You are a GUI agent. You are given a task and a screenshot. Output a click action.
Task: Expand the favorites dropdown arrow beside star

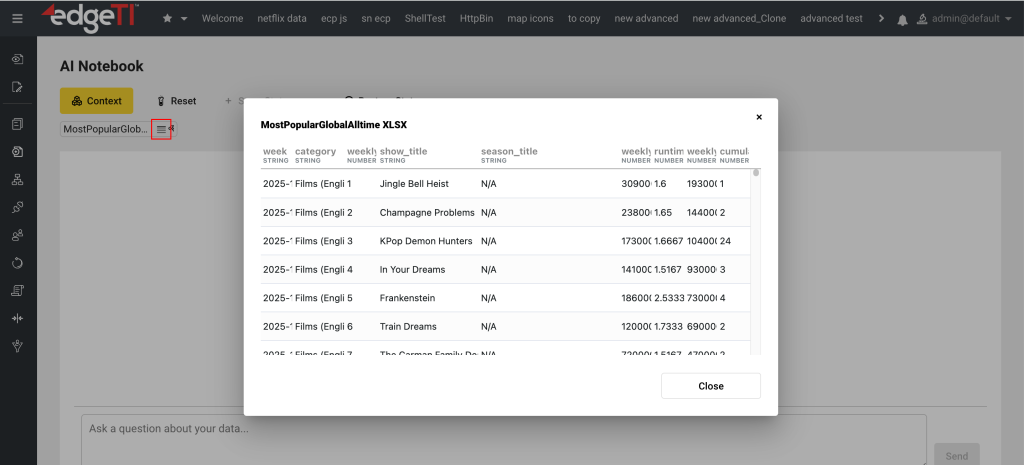184,19
